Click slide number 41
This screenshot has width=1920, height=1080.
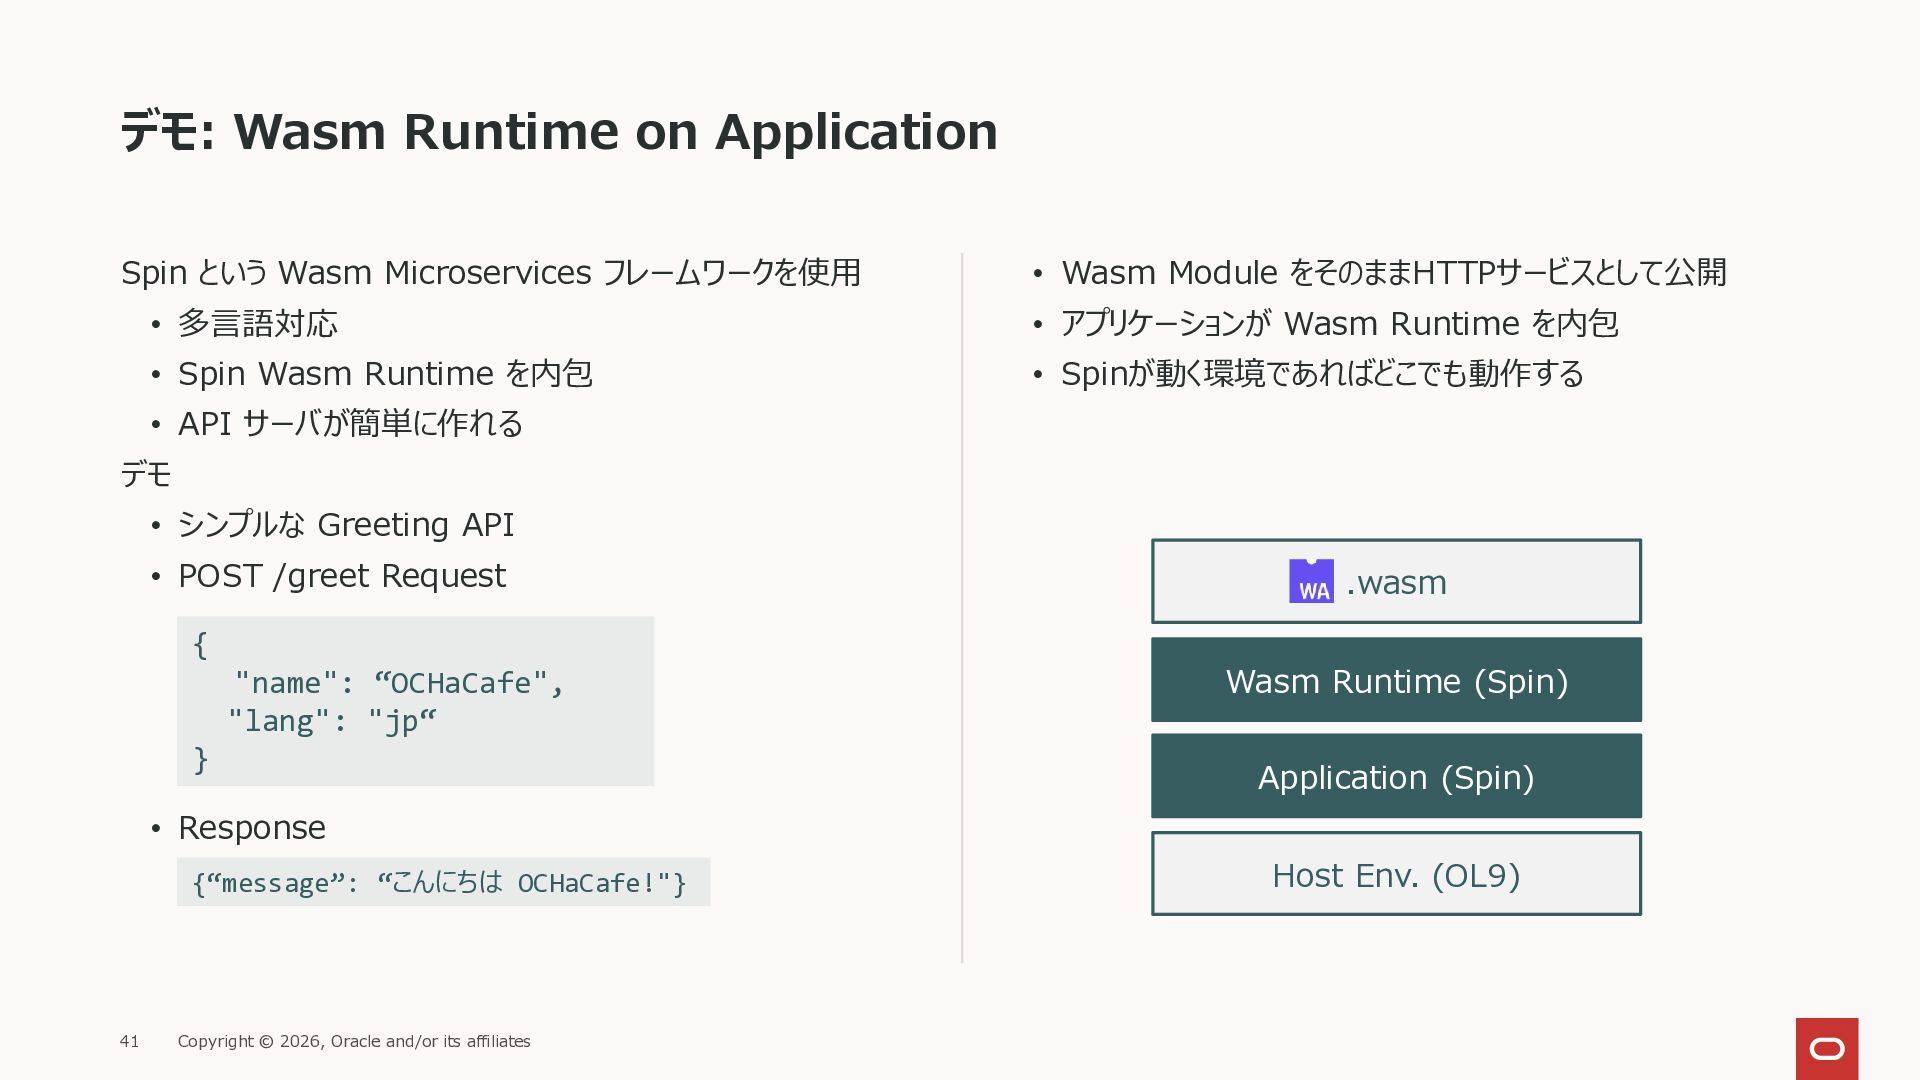[129, 1041]
